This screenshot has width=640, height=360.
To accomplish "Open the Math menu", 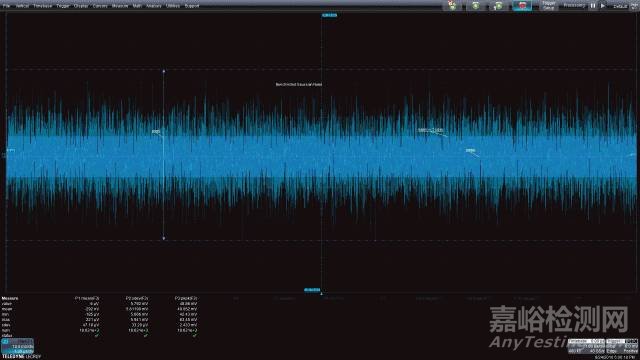I will point(137,6).
